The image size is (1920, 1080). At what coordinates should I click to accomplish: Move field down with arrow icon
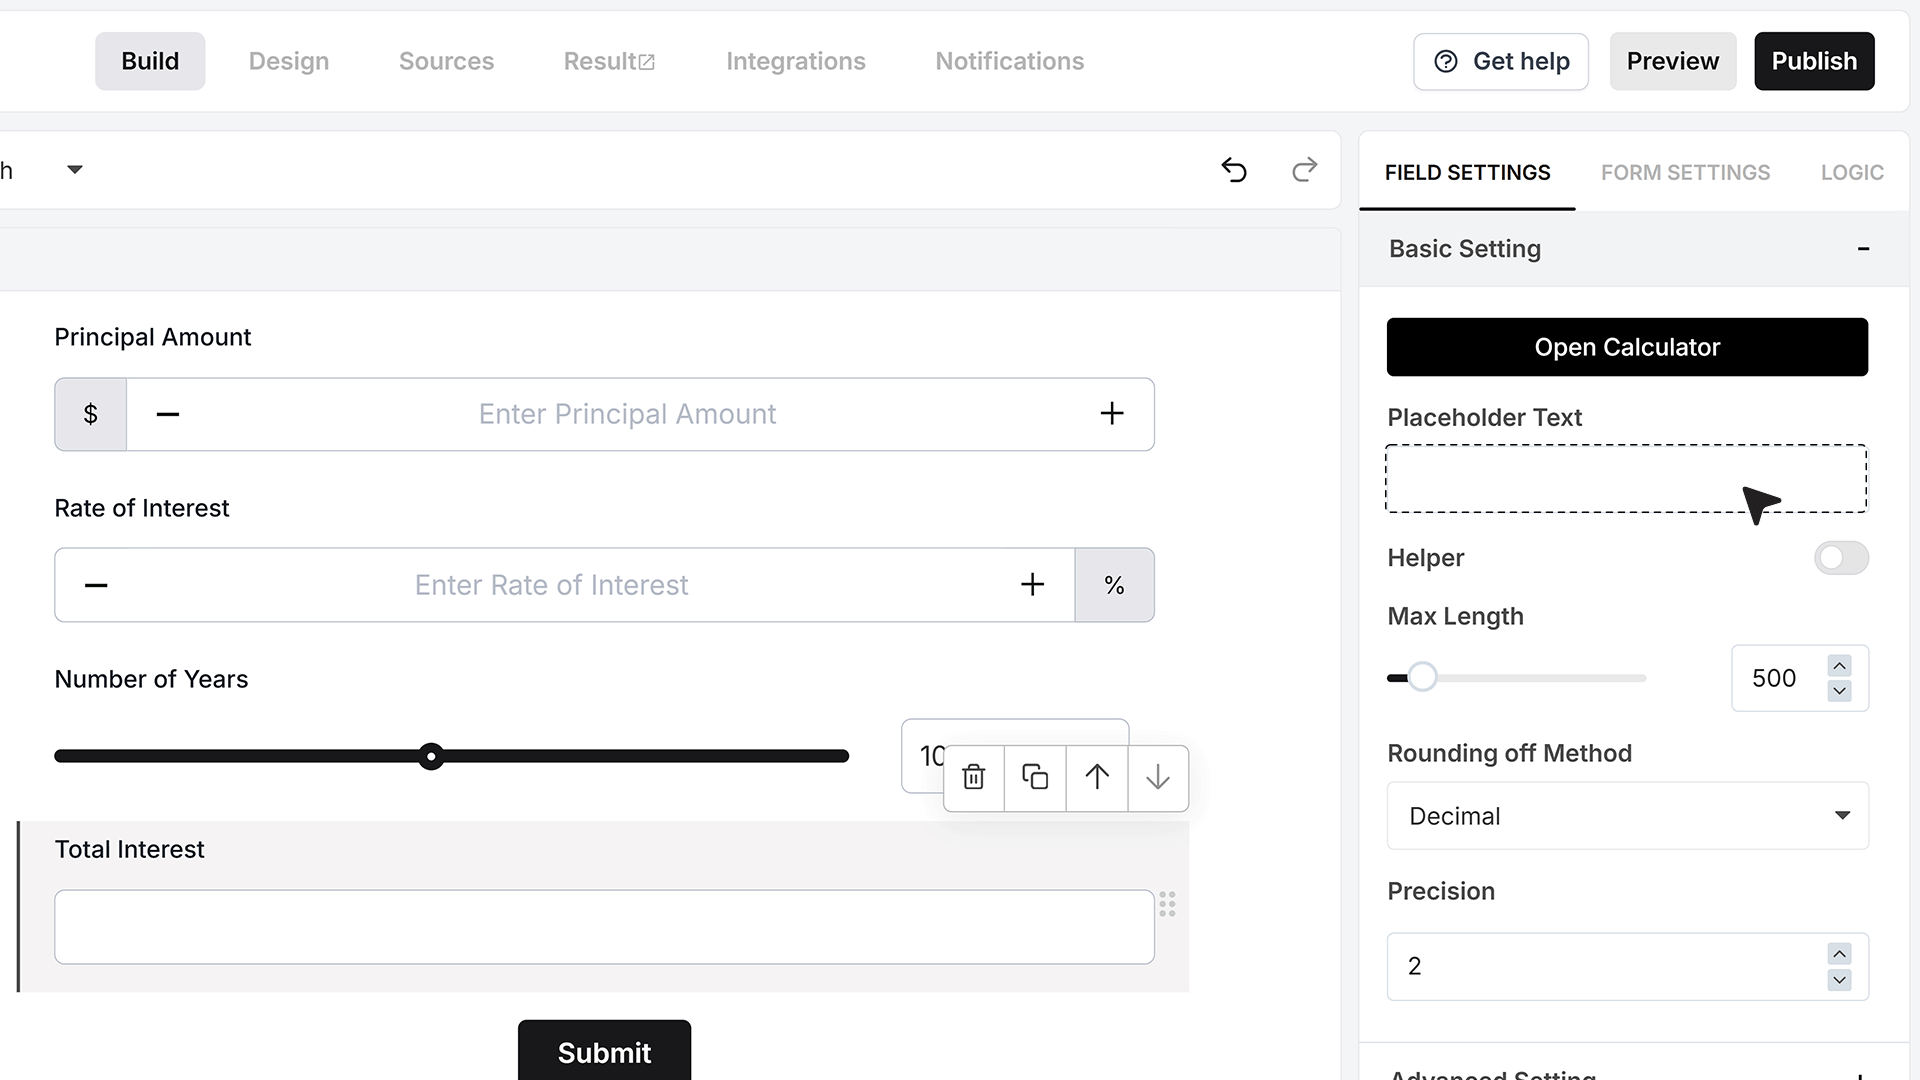1158,777
